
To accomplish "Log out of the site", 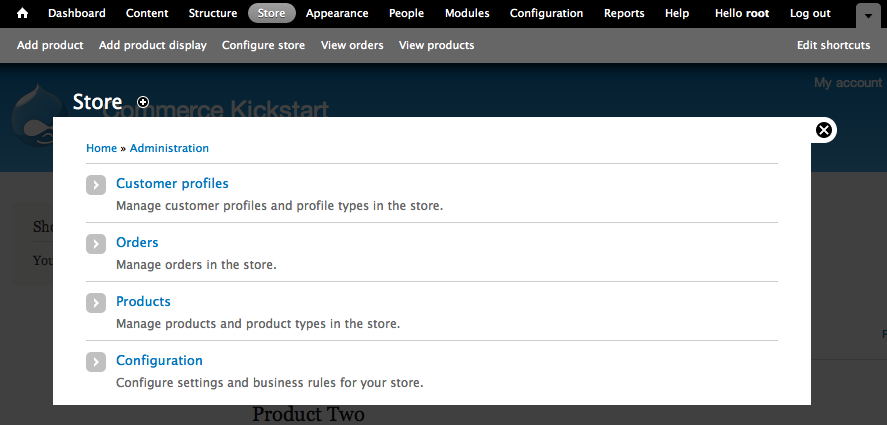I will [x=810, y=13].
